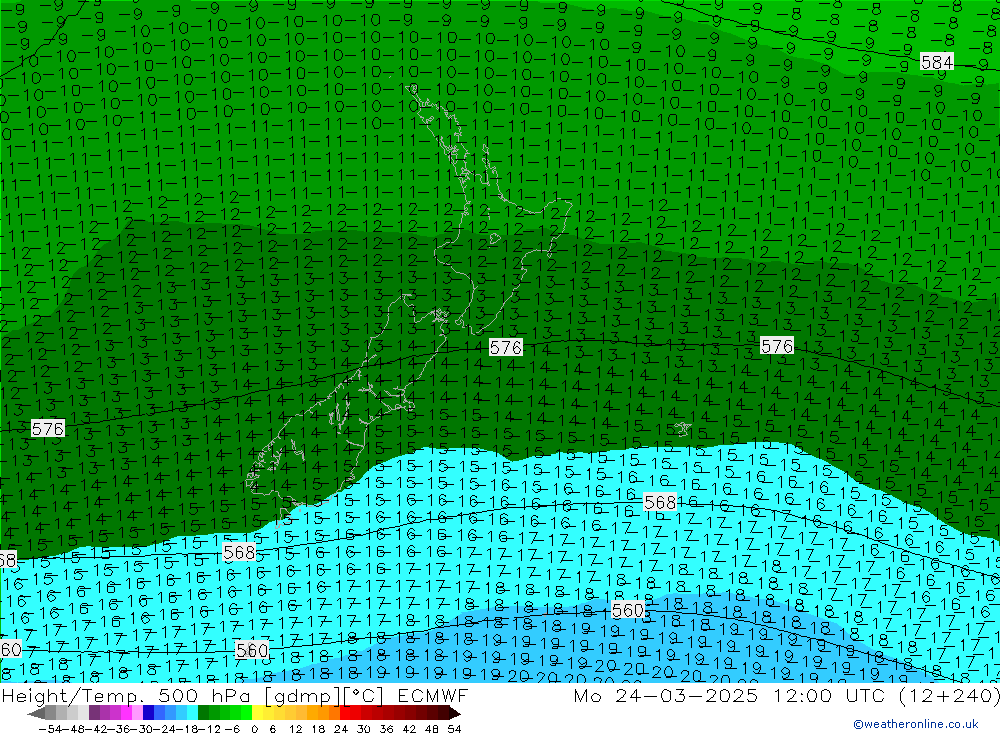Pick the cyan swatch in the legend

click(192, 713)
